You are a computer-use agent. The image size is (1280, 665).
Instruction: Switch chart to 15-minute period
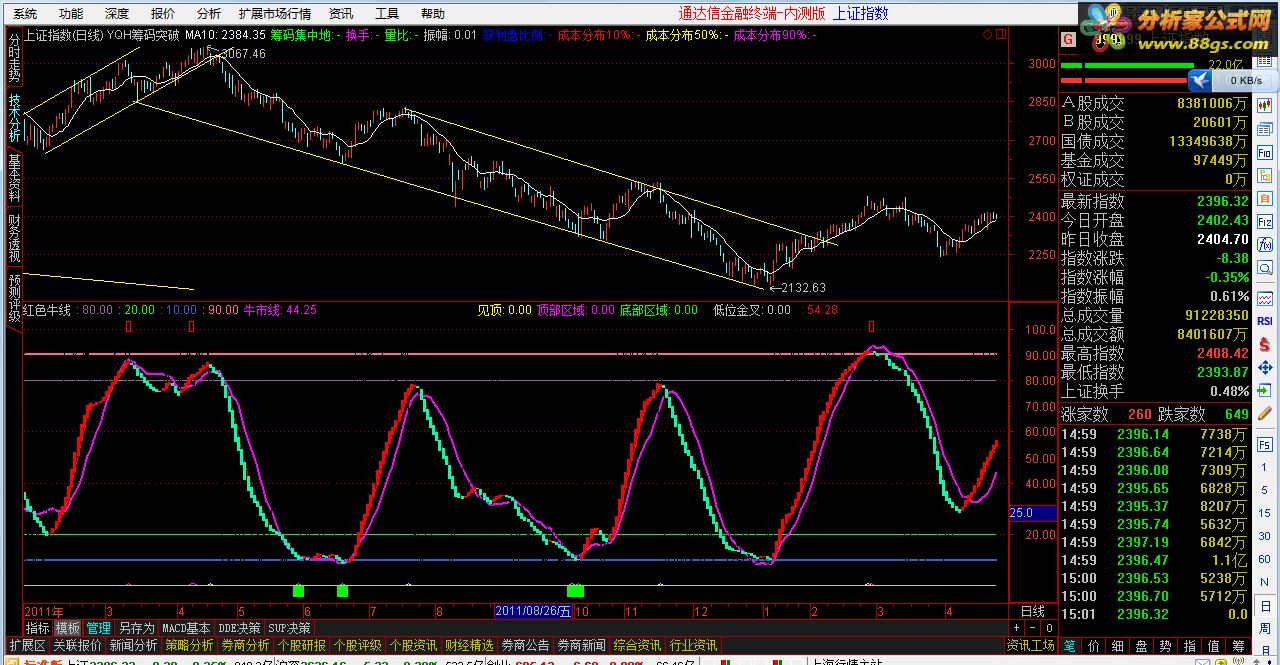1264,512
